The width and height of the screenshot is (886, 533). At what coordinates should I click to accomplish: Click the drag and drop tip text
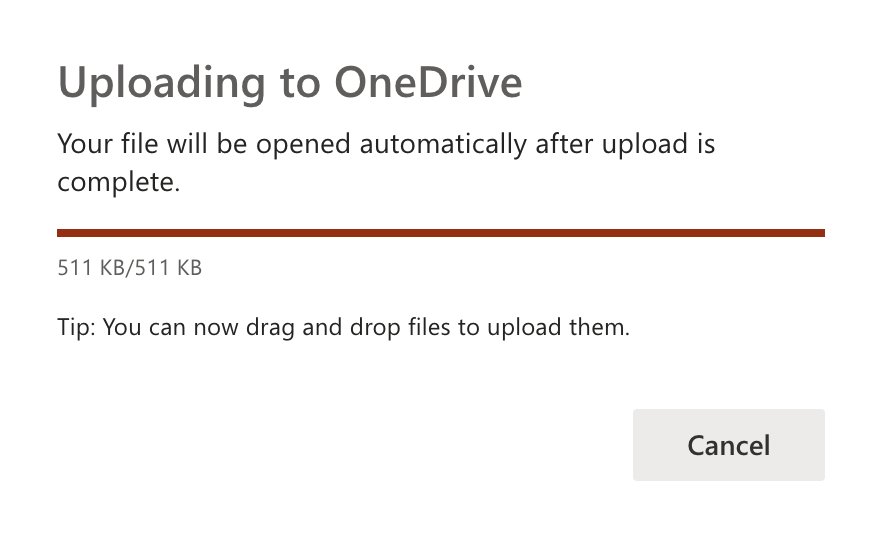(x=343, y=327)
